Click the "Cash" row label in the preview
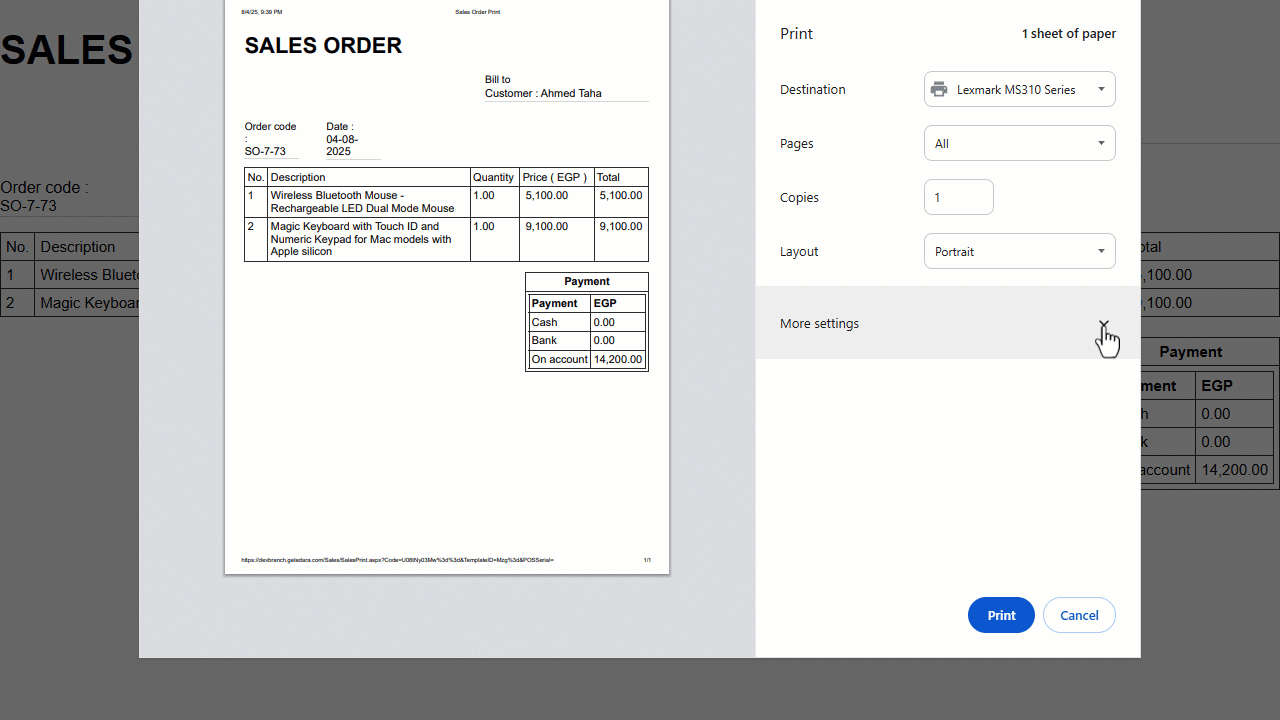The image size is (1280, 720). [x=545, y=322]
